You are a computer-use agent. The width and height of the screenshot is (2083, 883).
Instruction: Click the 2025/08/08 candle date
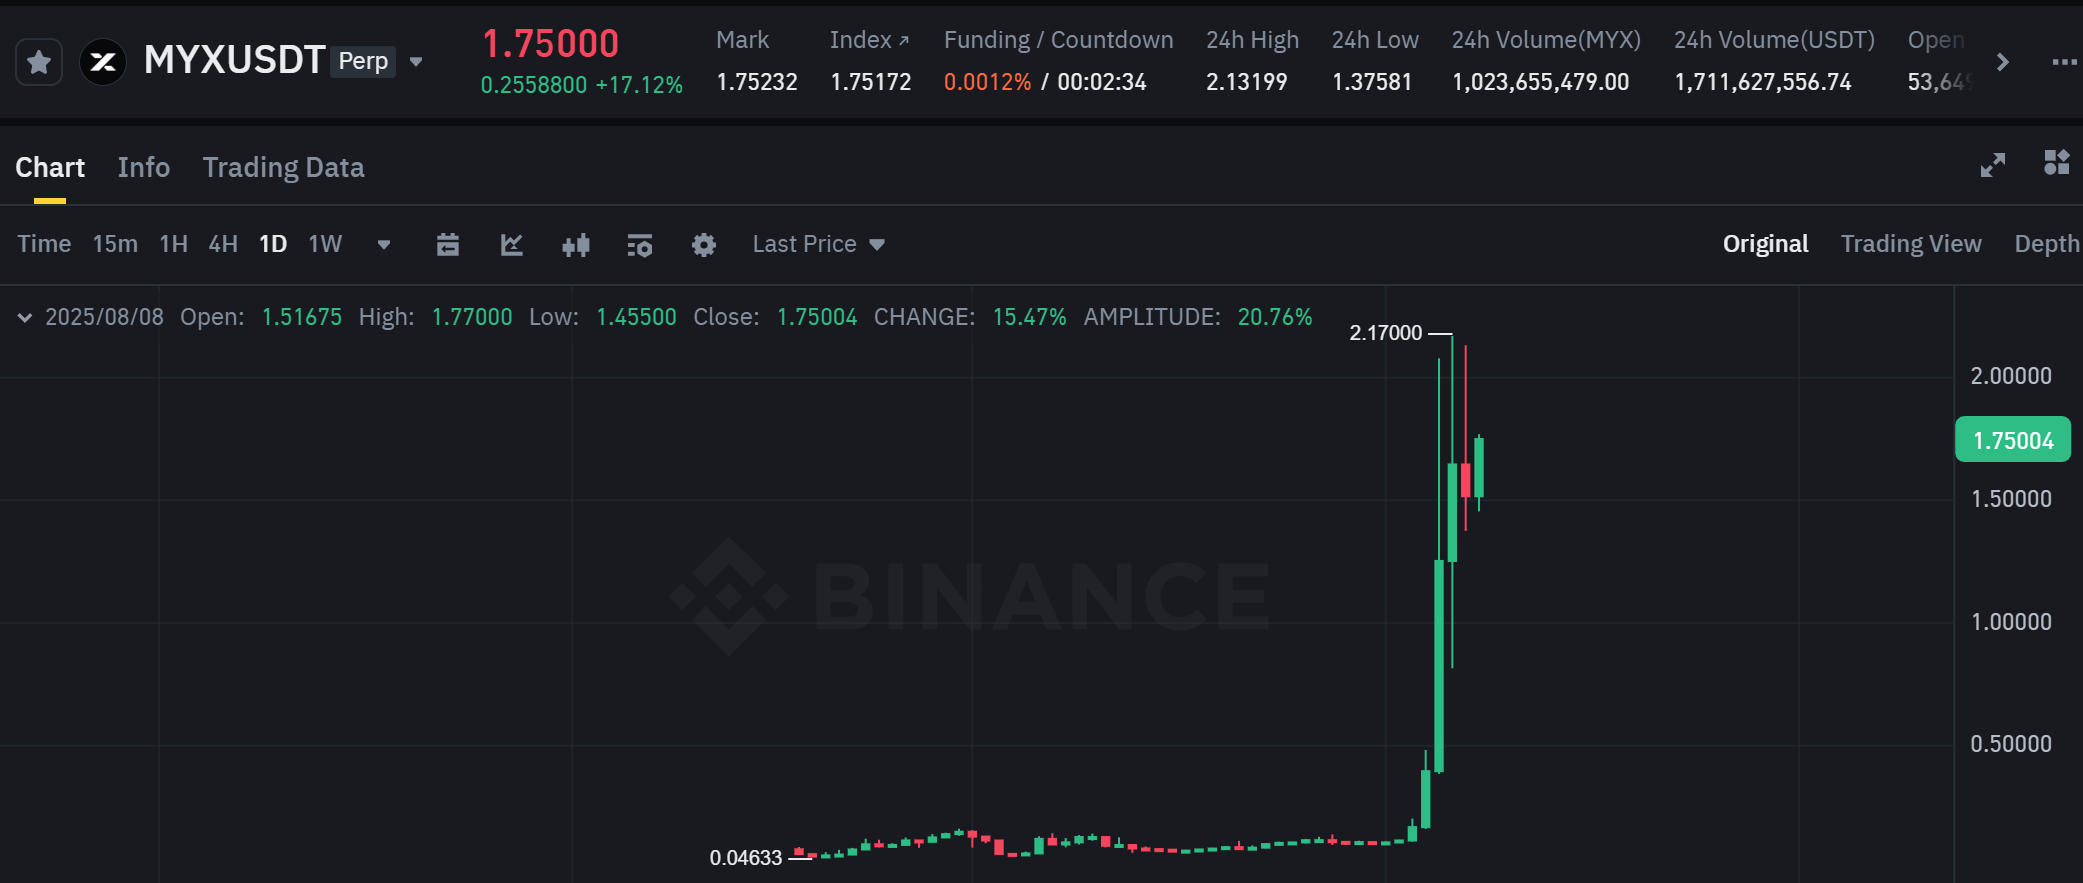click(x=104, y=317)
